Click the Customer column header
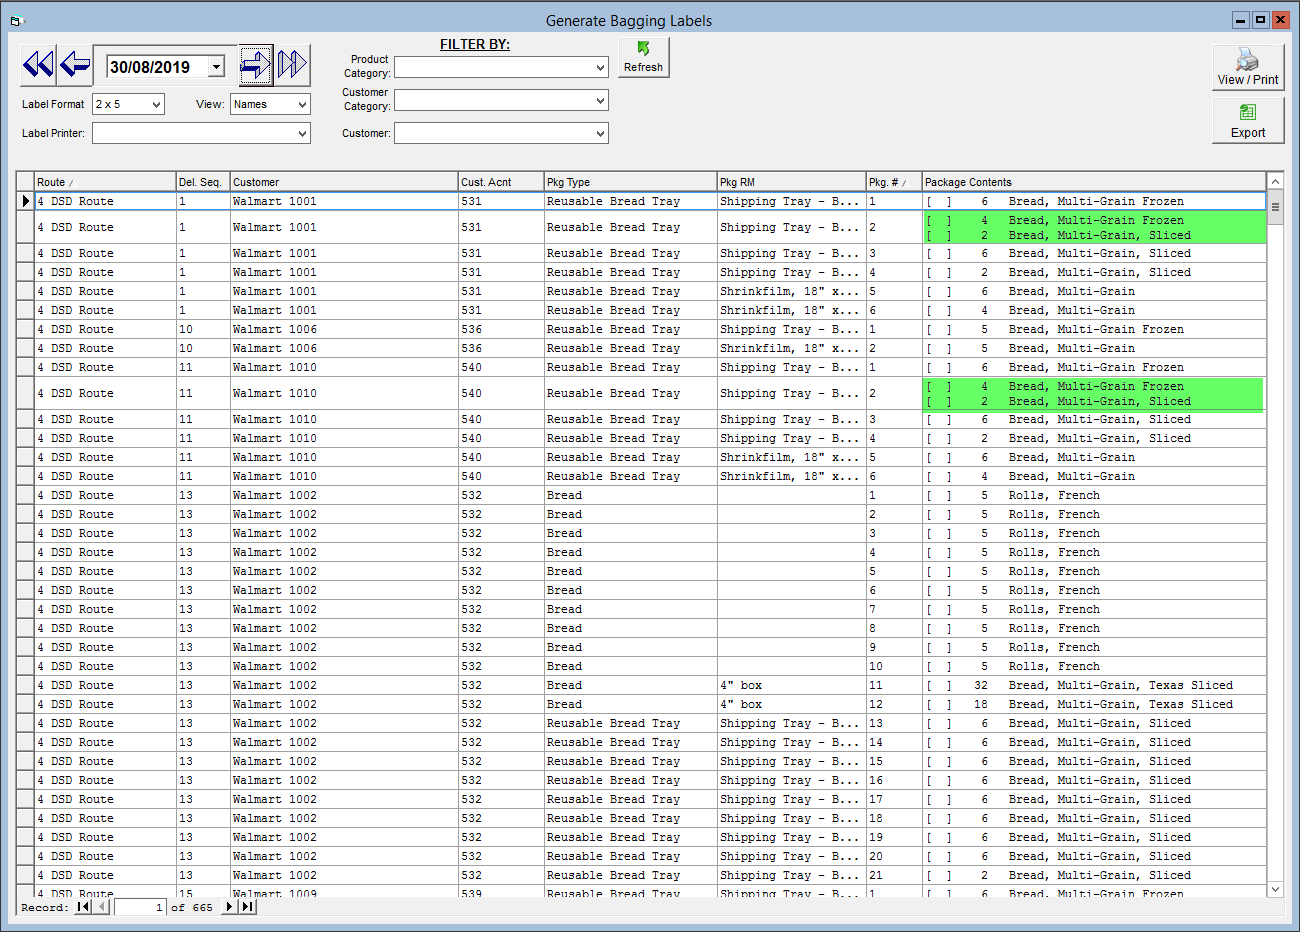This screenshot has height=932, width=1300. point(344,182)
